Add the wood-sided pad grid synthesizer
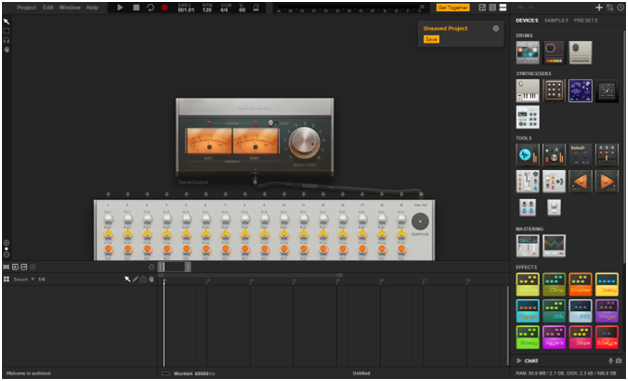Image resolution: width=628 pixels, height=381 pixels. coord(554,91)
